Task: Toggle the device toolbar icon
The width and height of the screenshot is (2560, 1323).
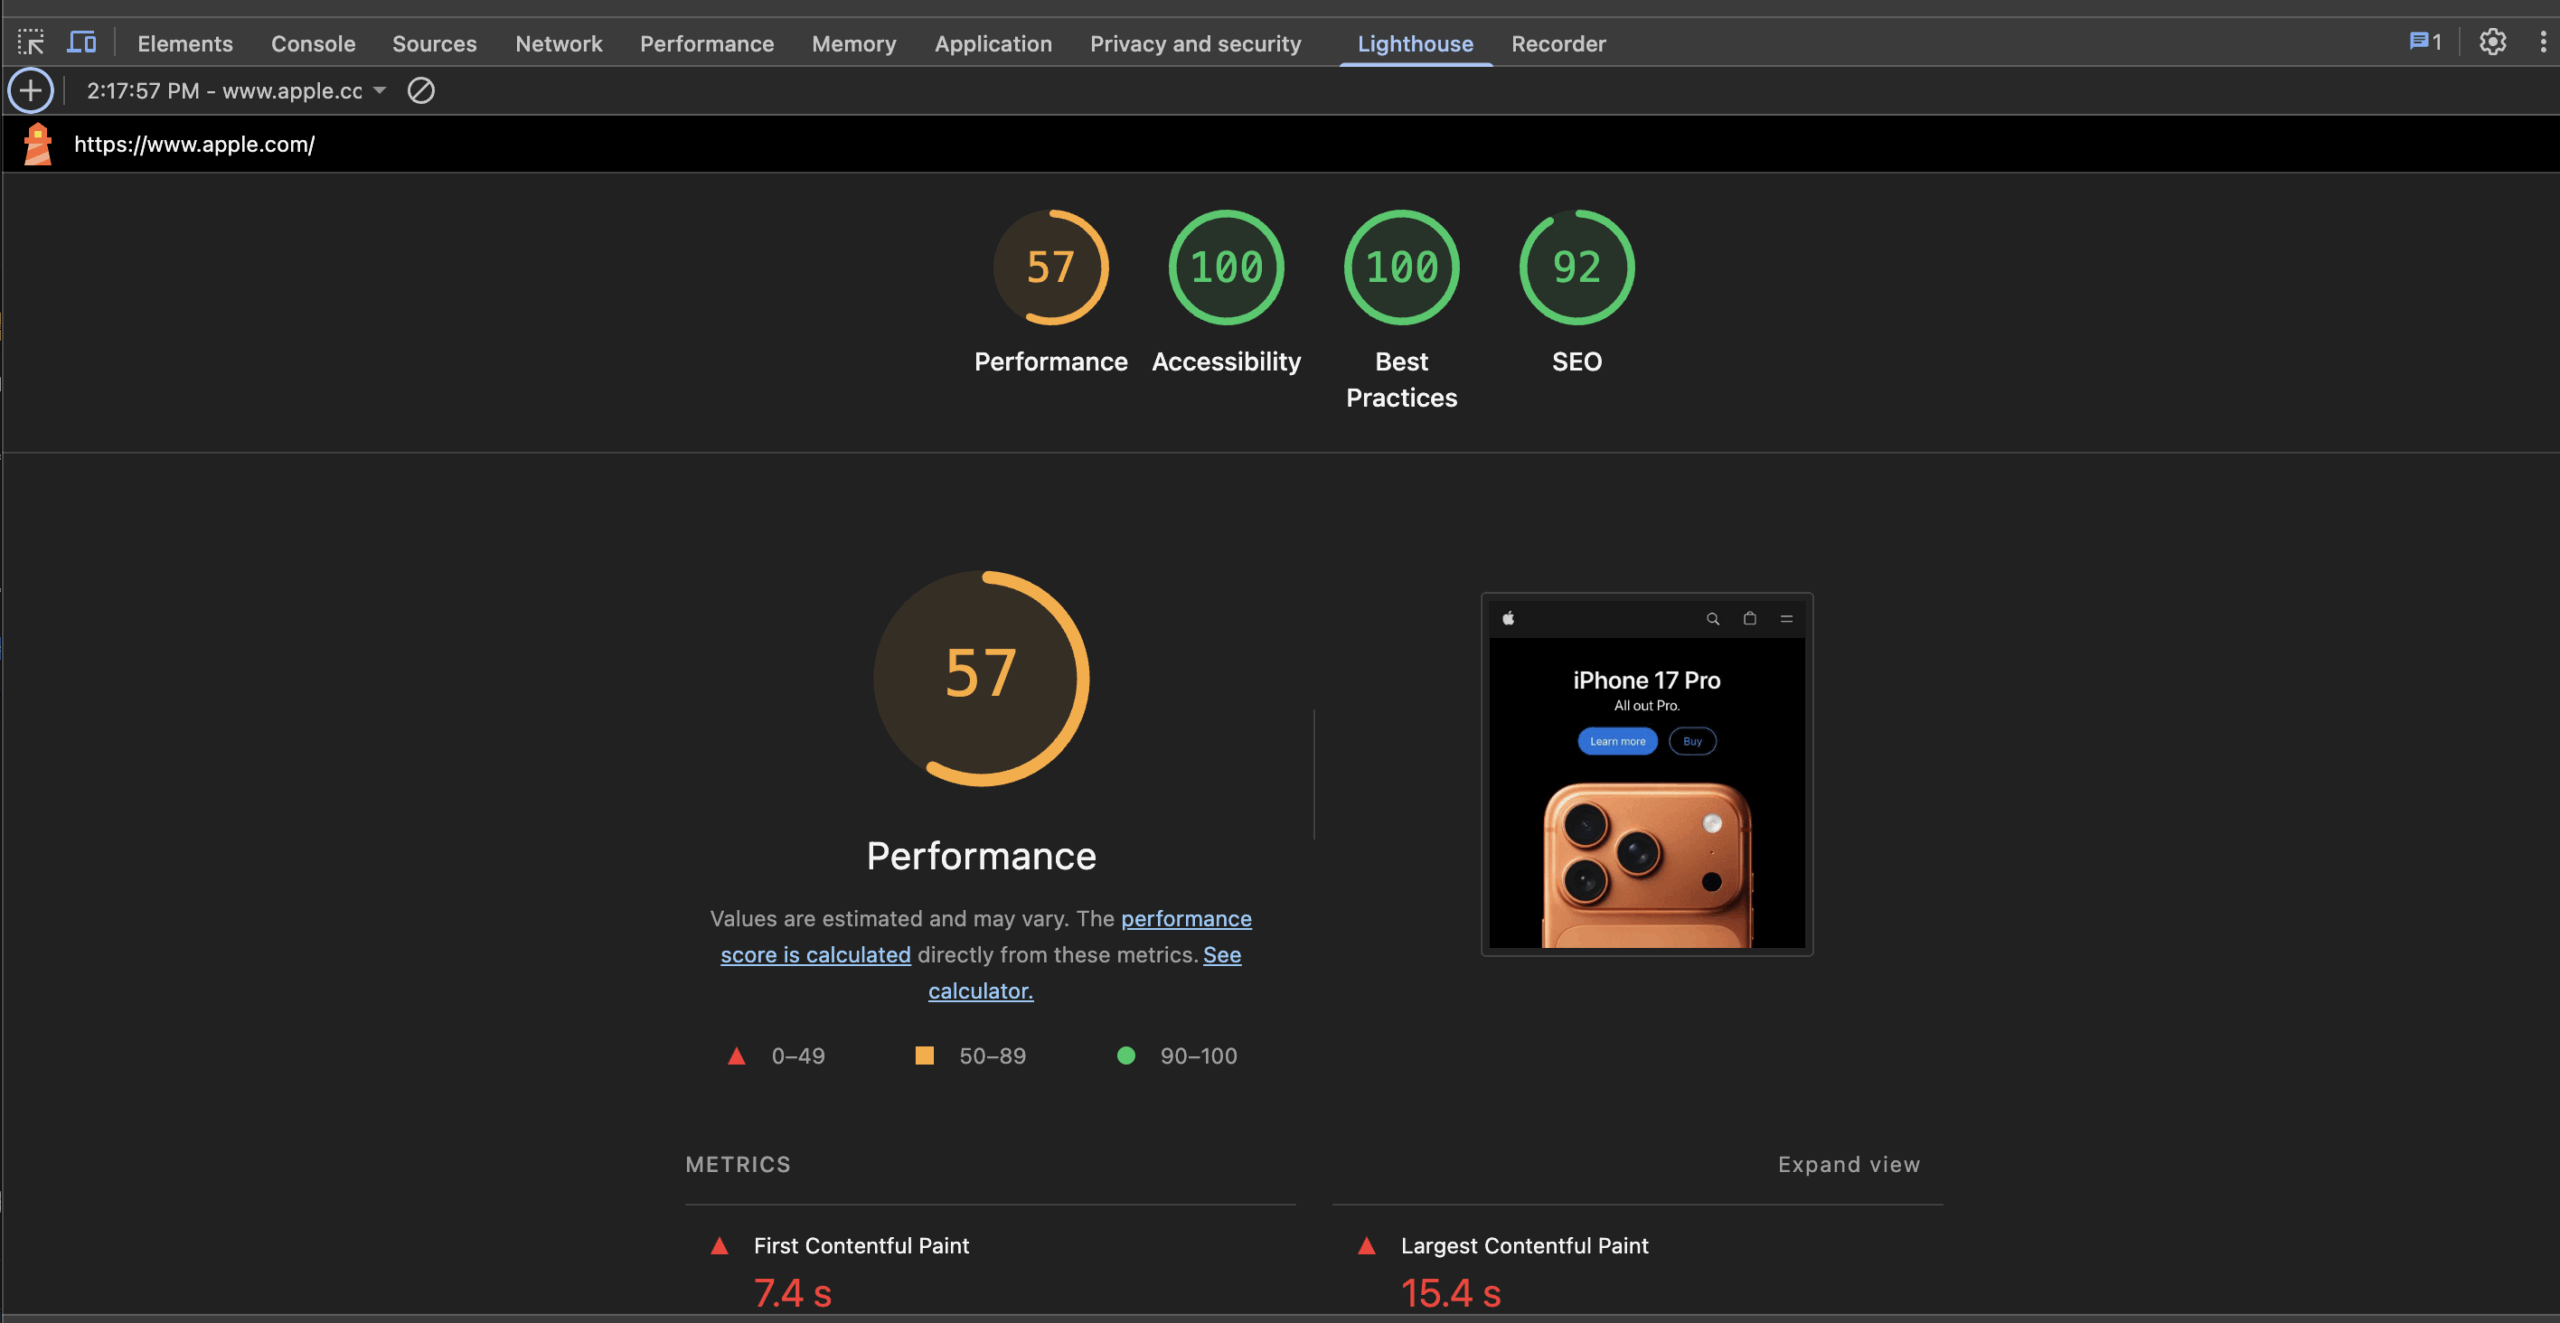Action: pos(82,43)
